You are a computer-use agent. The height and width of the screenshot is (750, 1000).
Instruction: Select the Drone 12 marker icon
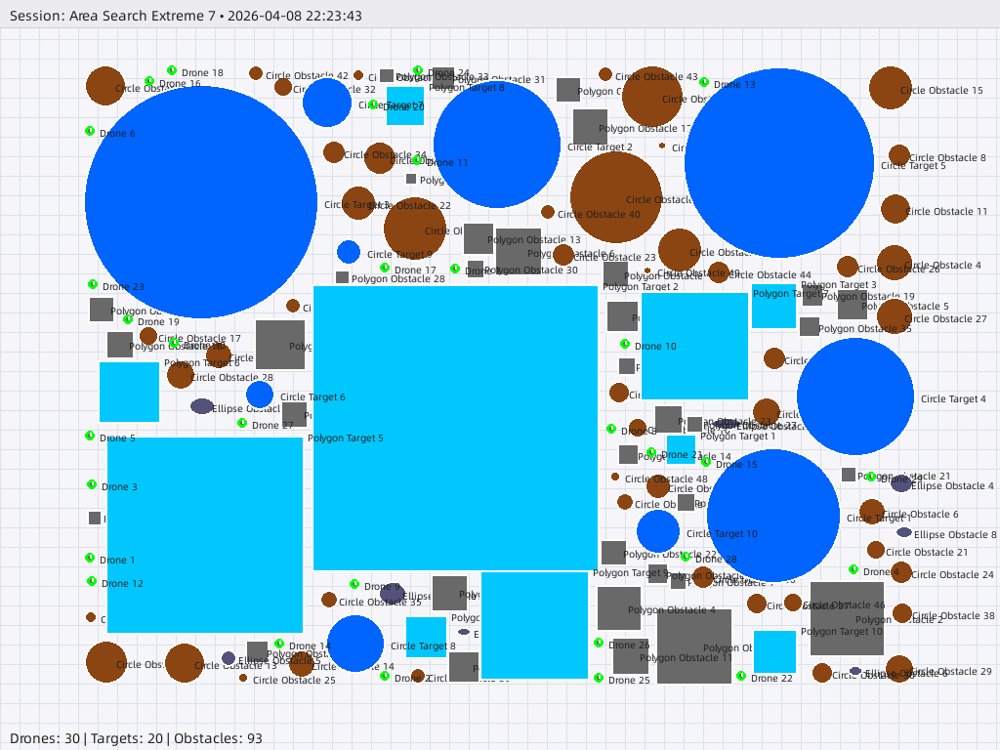point(92,581)
